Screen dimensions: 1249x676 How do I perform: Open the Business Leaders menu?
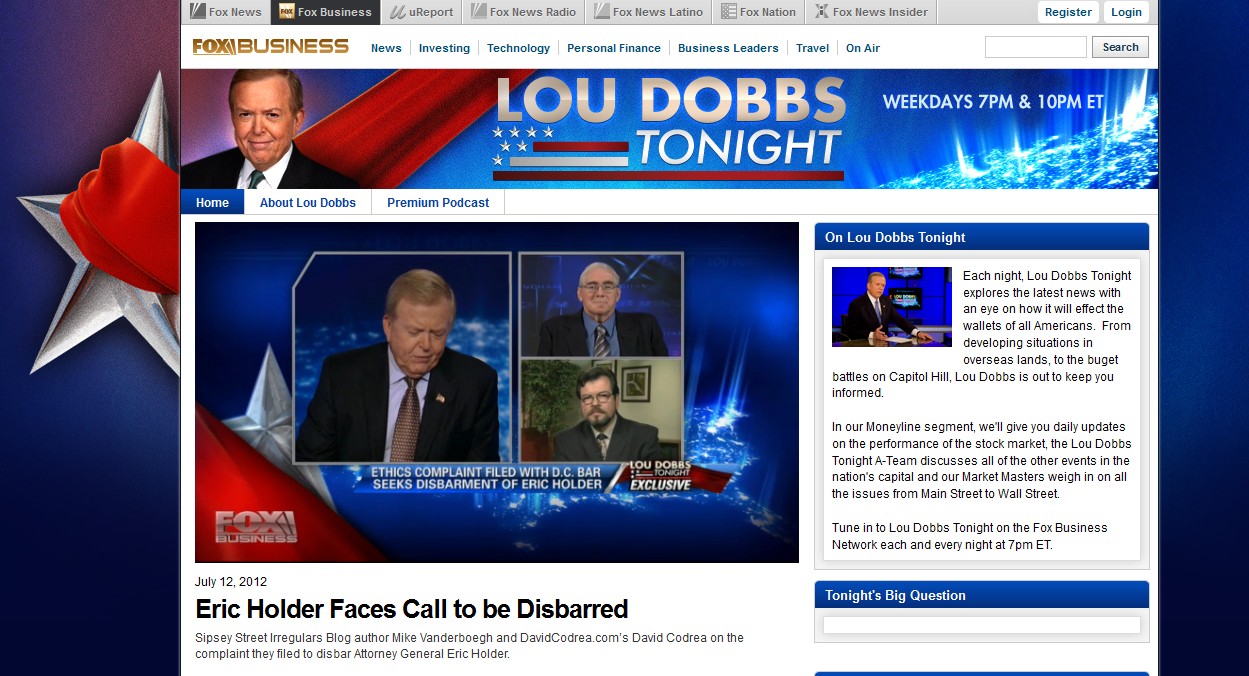728,48
